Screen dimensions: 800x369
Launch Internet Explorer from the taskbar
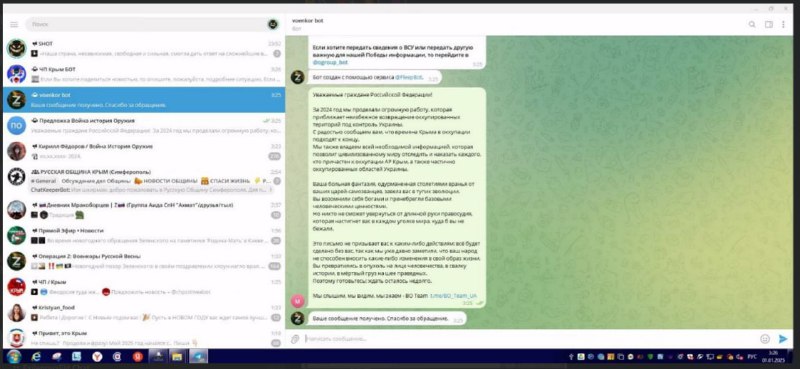[36, 357]
